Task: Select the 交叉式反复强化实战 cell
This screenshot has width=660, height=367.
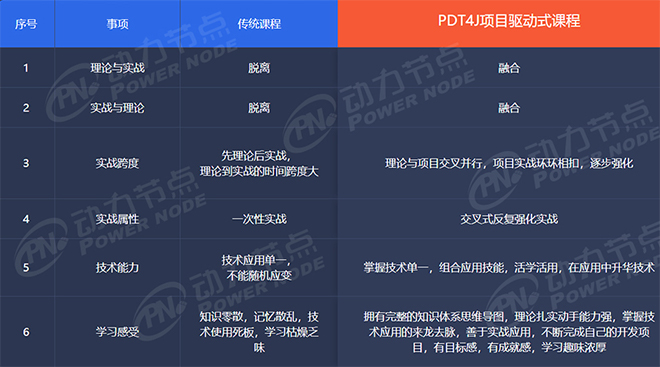Action: click(499, 219)
